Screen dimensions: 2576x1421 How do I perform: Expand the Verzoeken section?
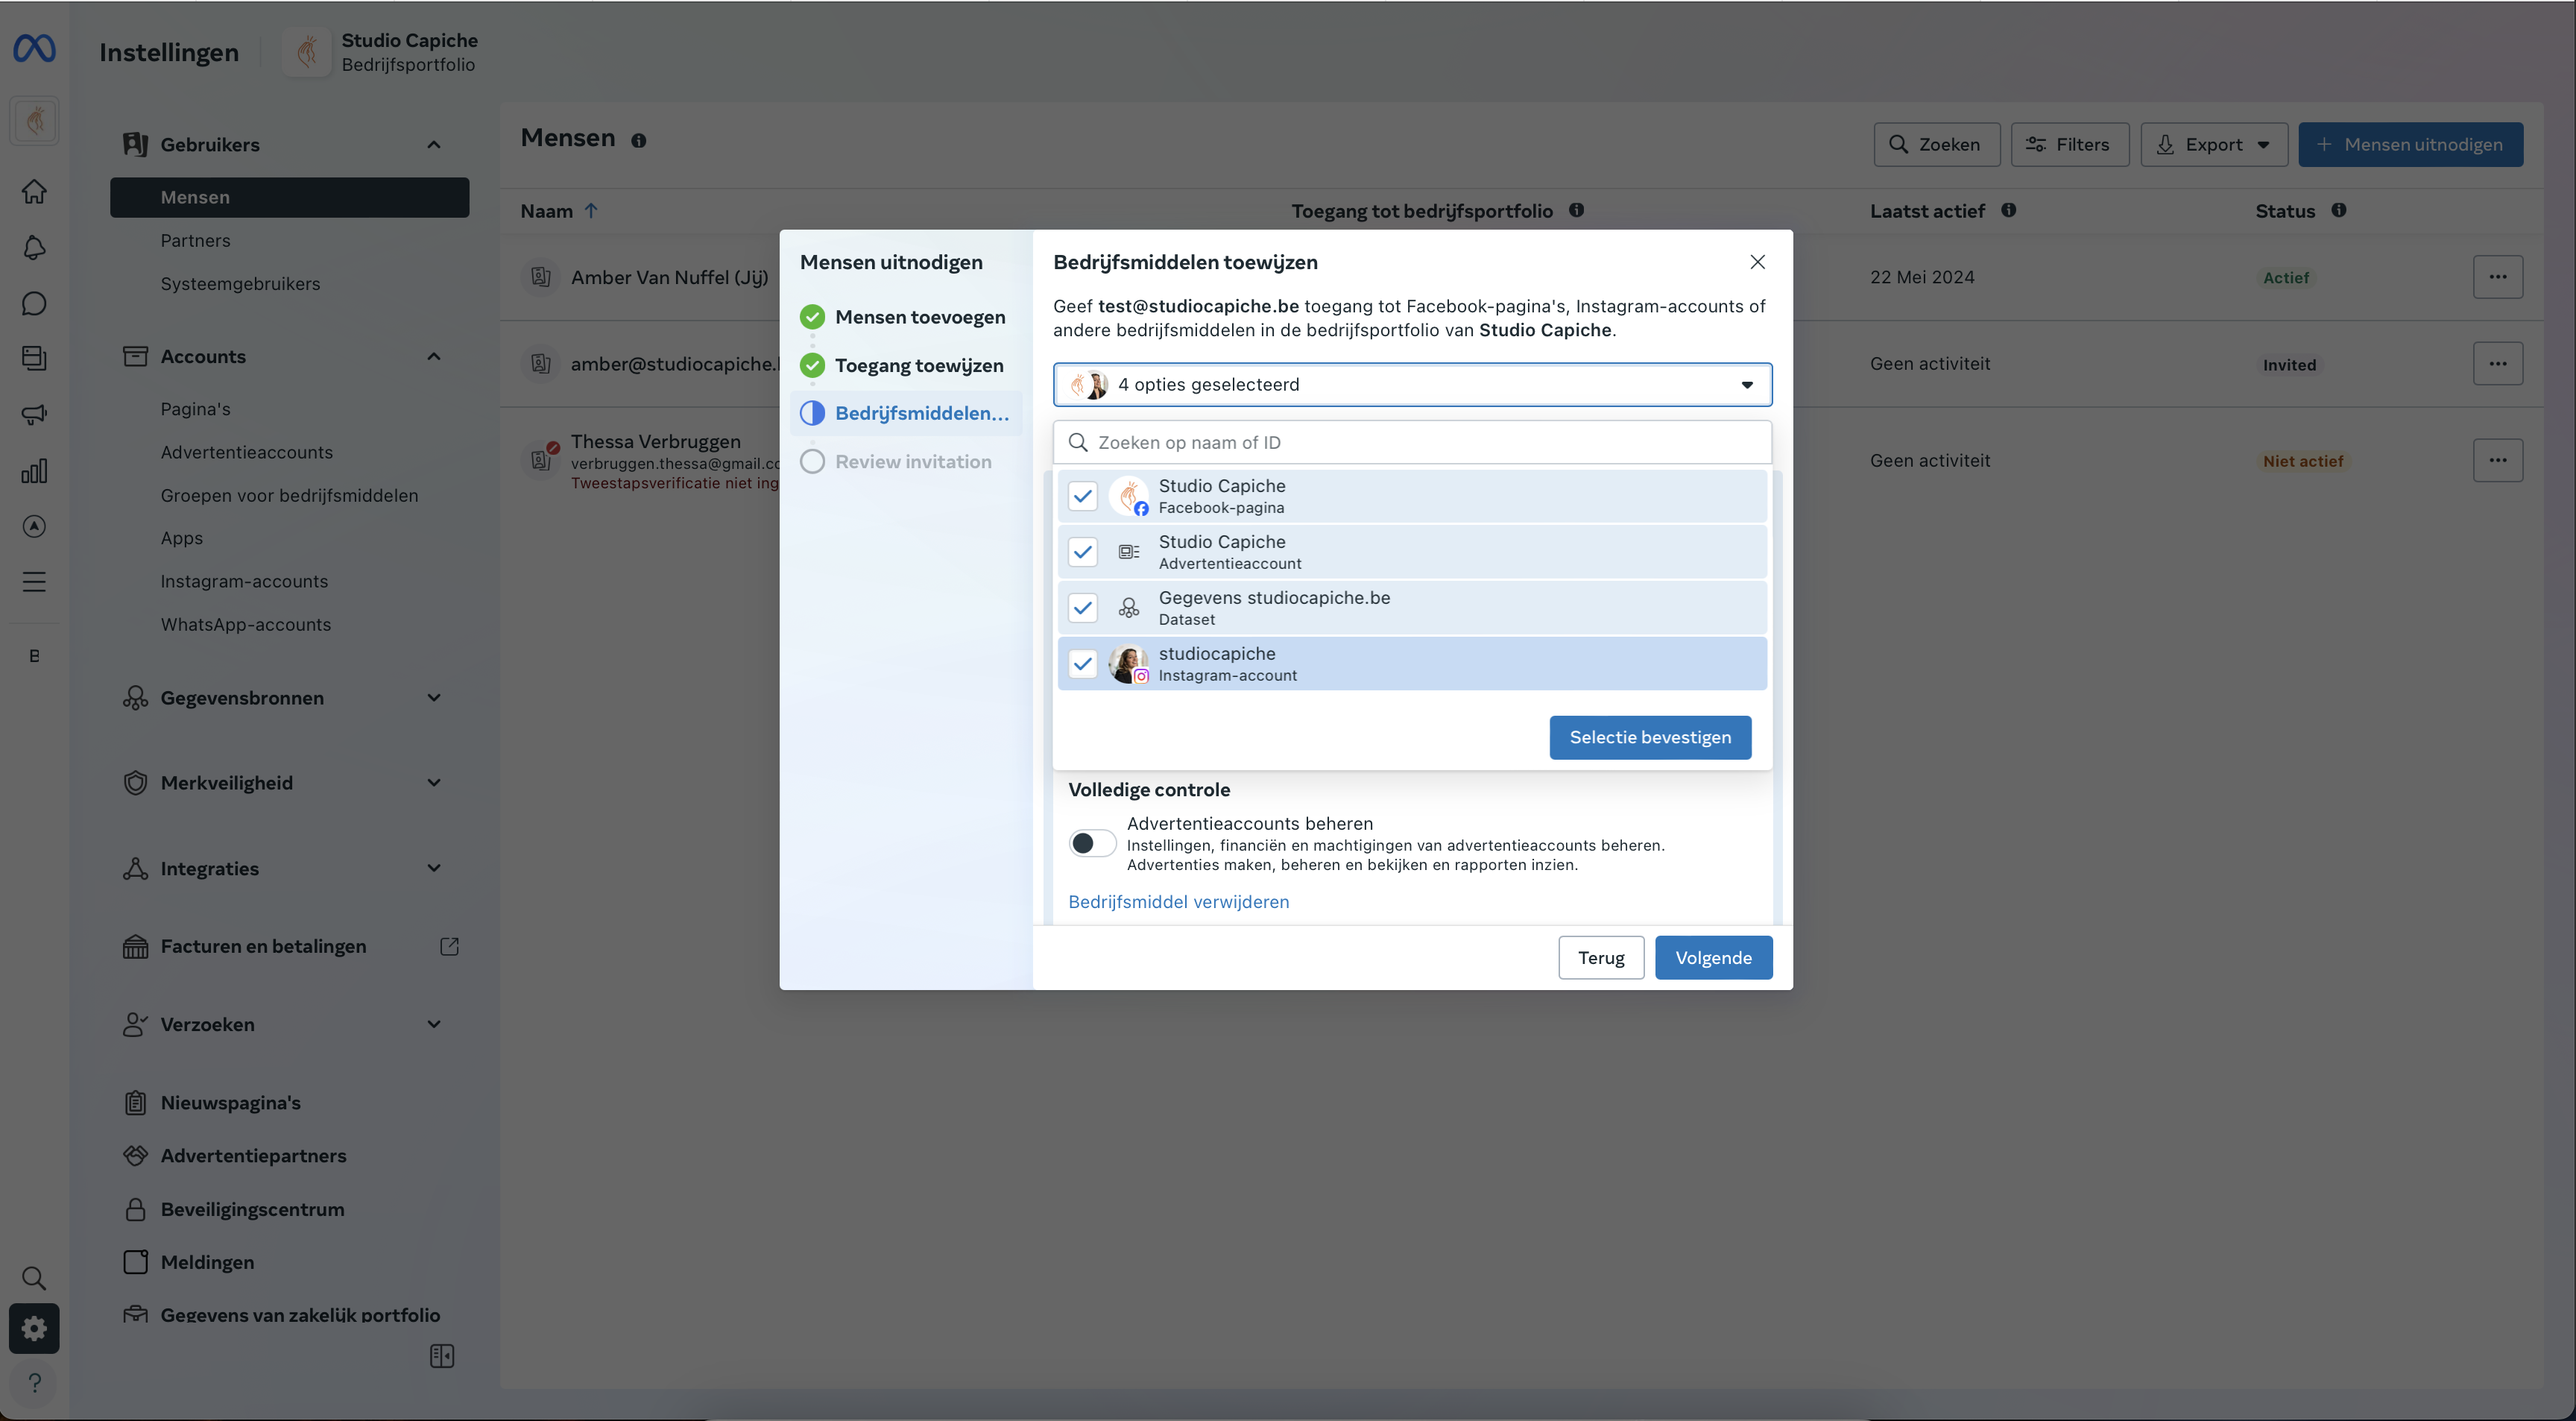pos(434,1024)
